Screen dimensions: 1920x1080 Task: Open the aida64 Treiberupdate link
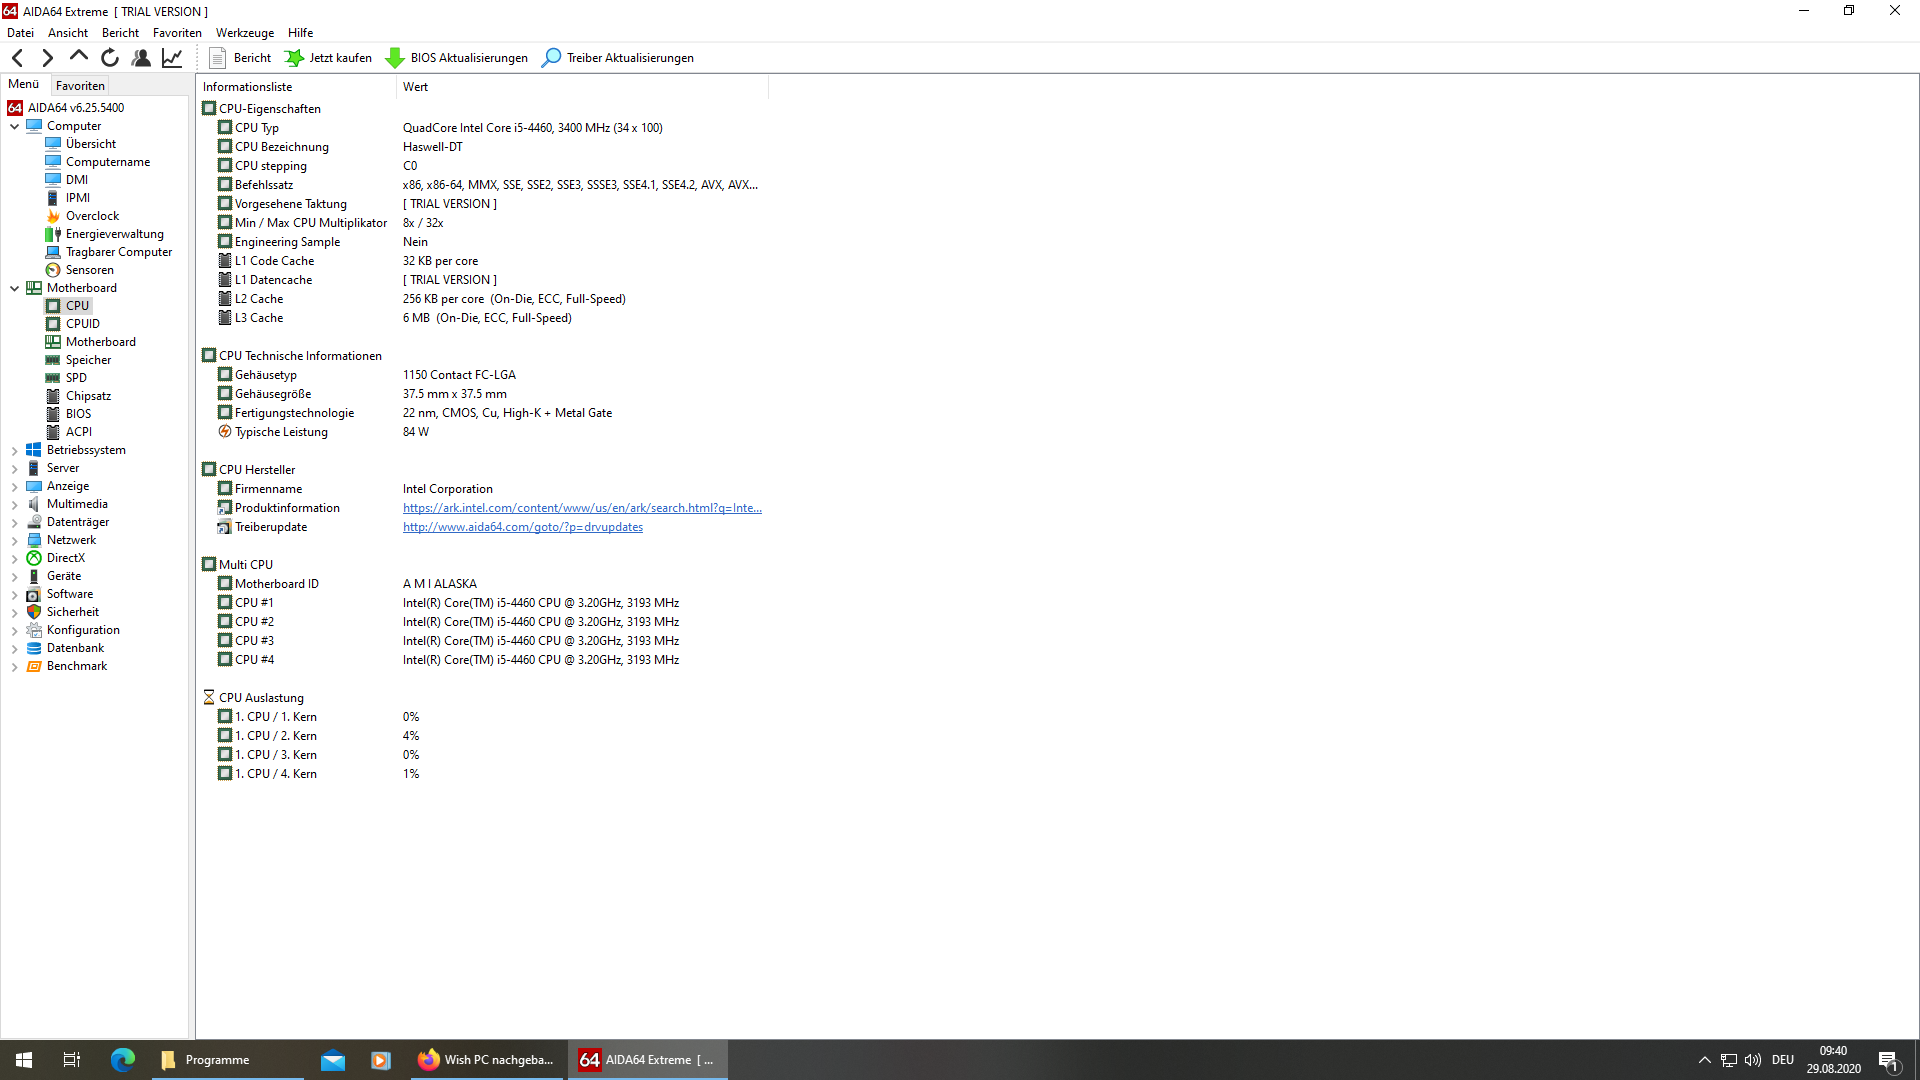(522, 527)
